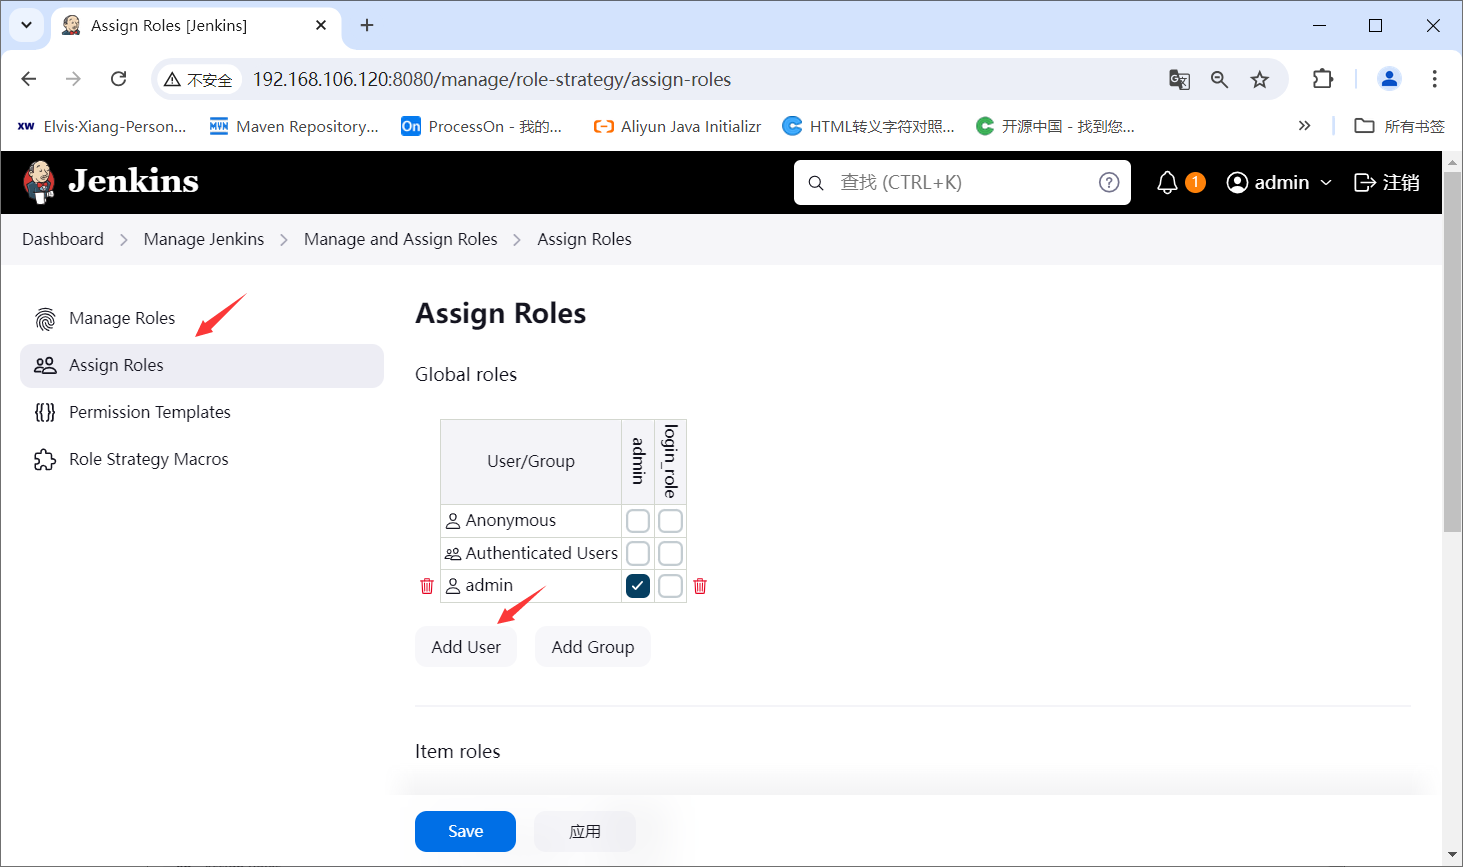This screenshot has width=1463, height=867.
Task: Click the Add User button
Action: 466,647
